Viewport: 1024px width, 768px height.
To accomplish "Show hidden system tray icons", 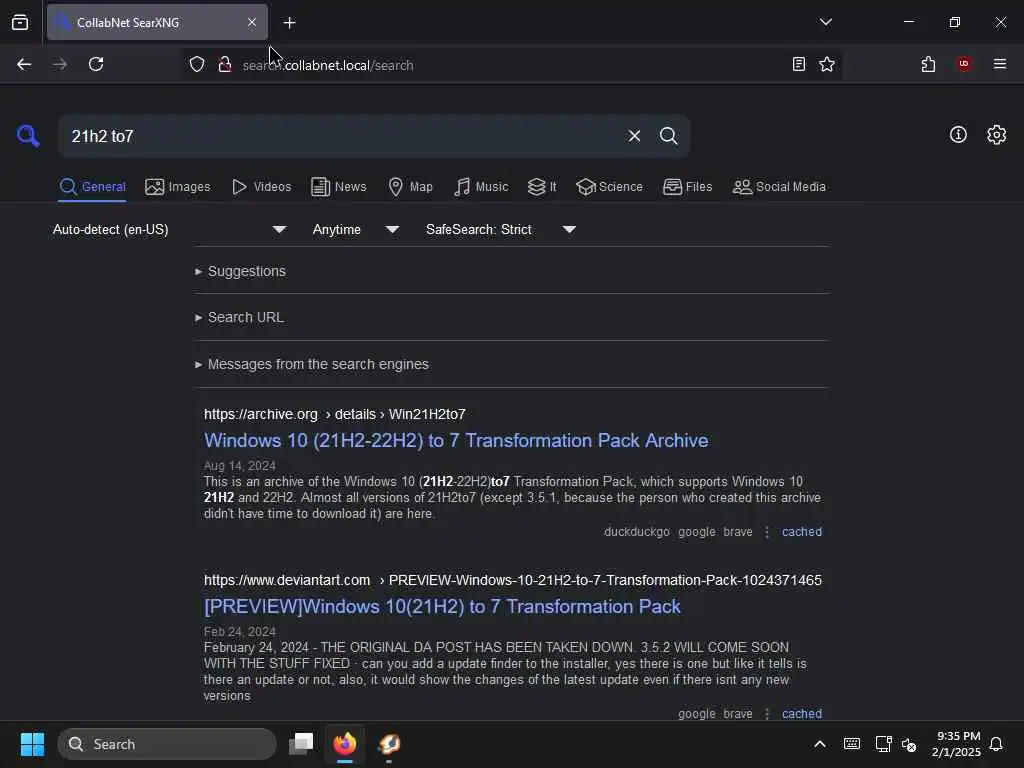I will click(x=820, y=744).
